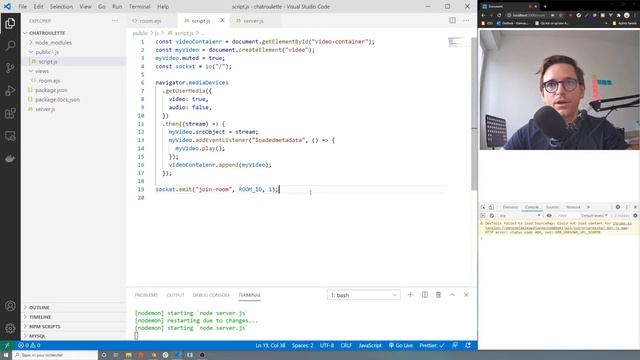Split the terminal panel

coord(424,295)
